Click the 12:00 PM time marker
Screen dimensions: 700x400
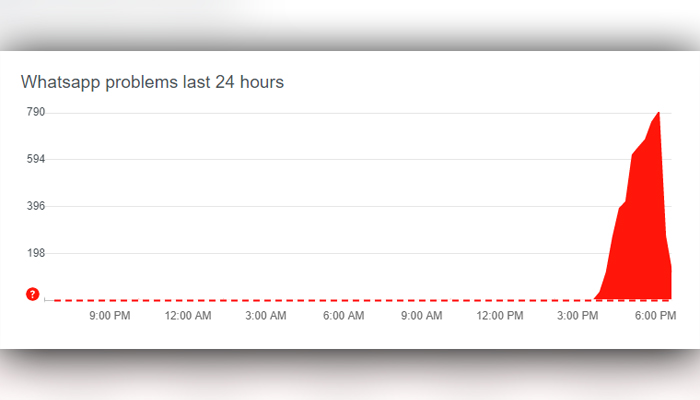tap(500, 316)
